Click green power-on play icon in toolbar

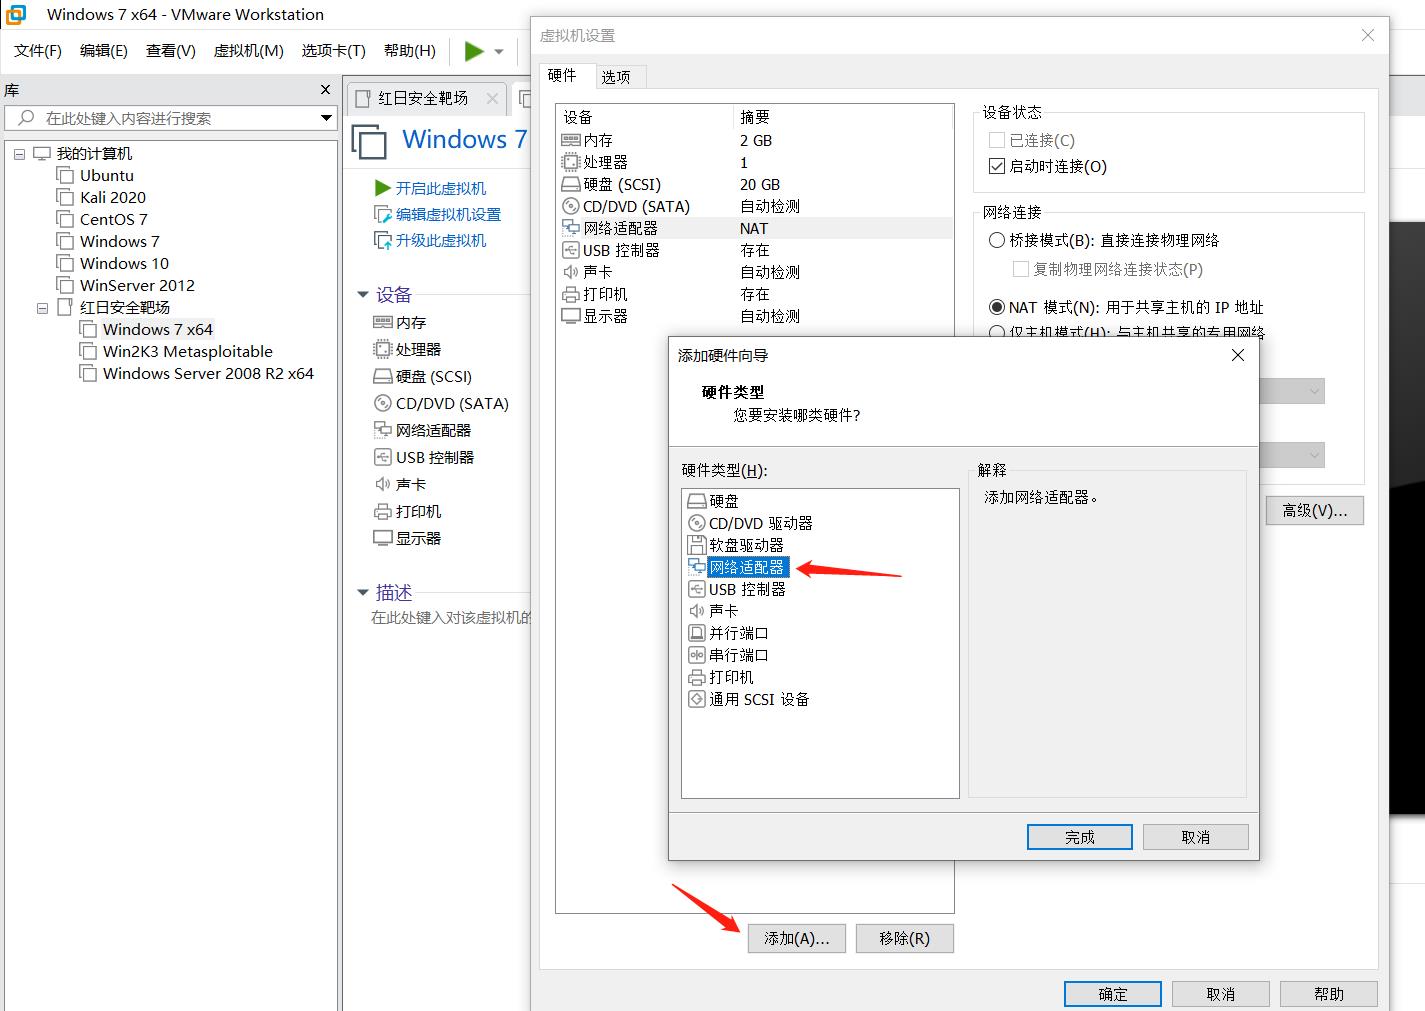pyautogui.click(x=474, y=51)
